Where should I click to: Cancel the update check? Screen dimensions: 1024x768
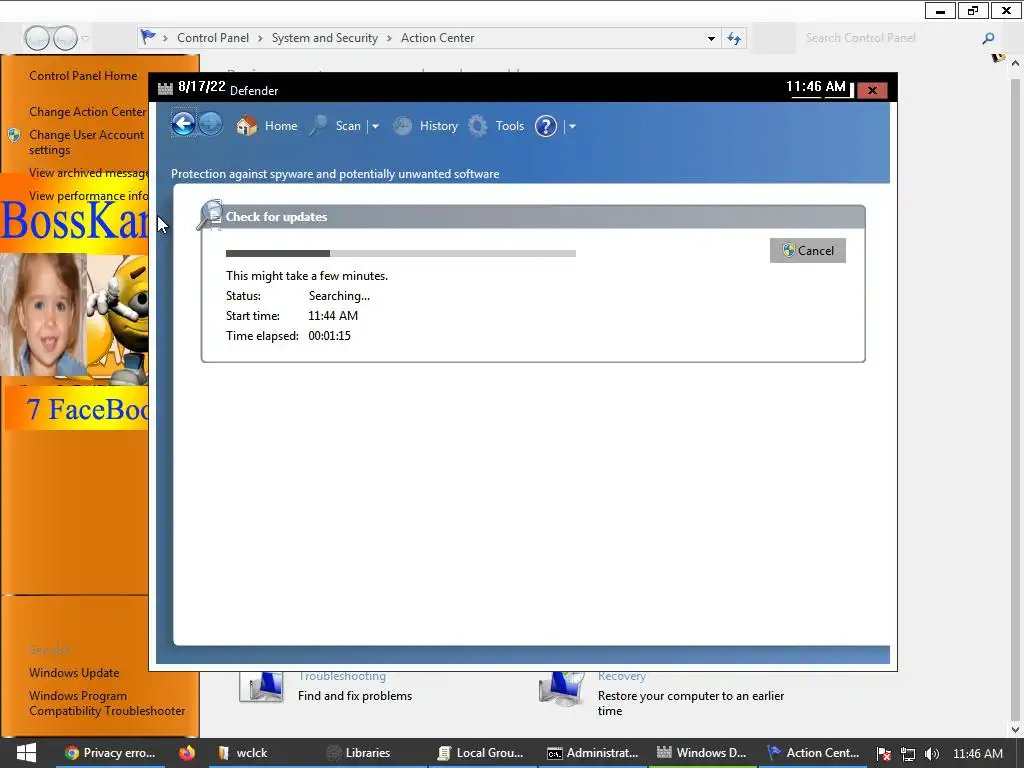[808, 250]
